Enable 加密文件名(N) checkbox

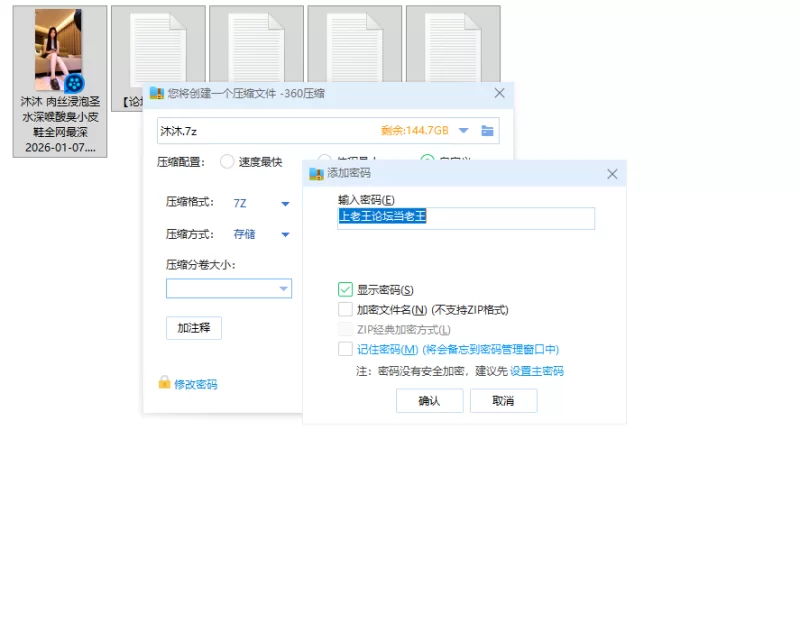345,309
